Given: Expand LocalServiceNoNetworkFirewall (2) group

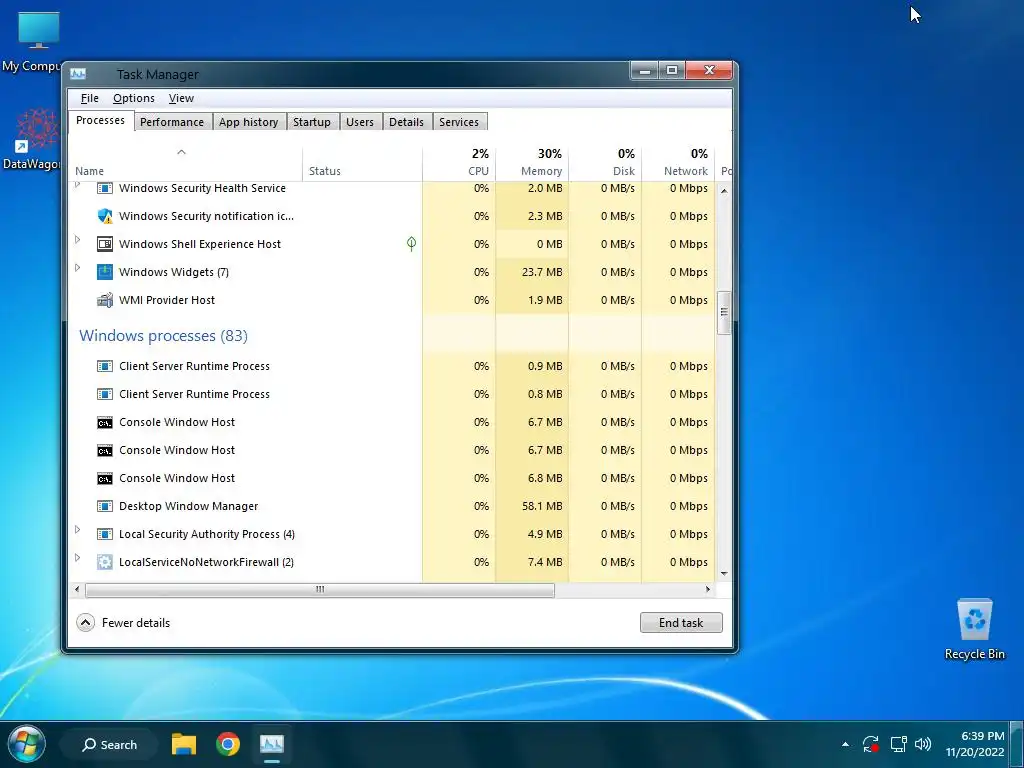Looking at the screenshot, I should [78, 558].
